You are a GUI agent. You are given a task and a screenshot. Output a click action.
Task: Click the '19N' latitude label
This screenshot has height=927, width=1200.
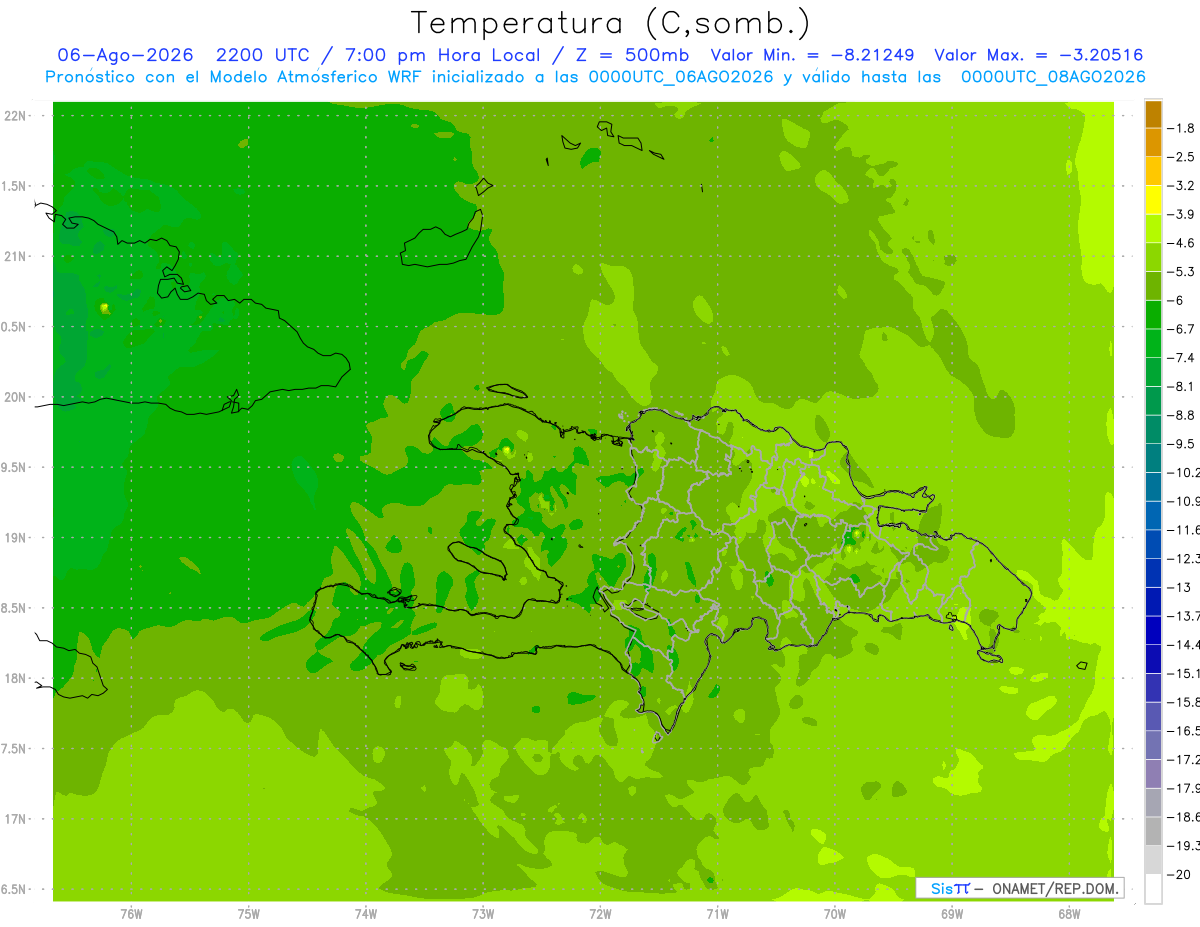(16, 538)
